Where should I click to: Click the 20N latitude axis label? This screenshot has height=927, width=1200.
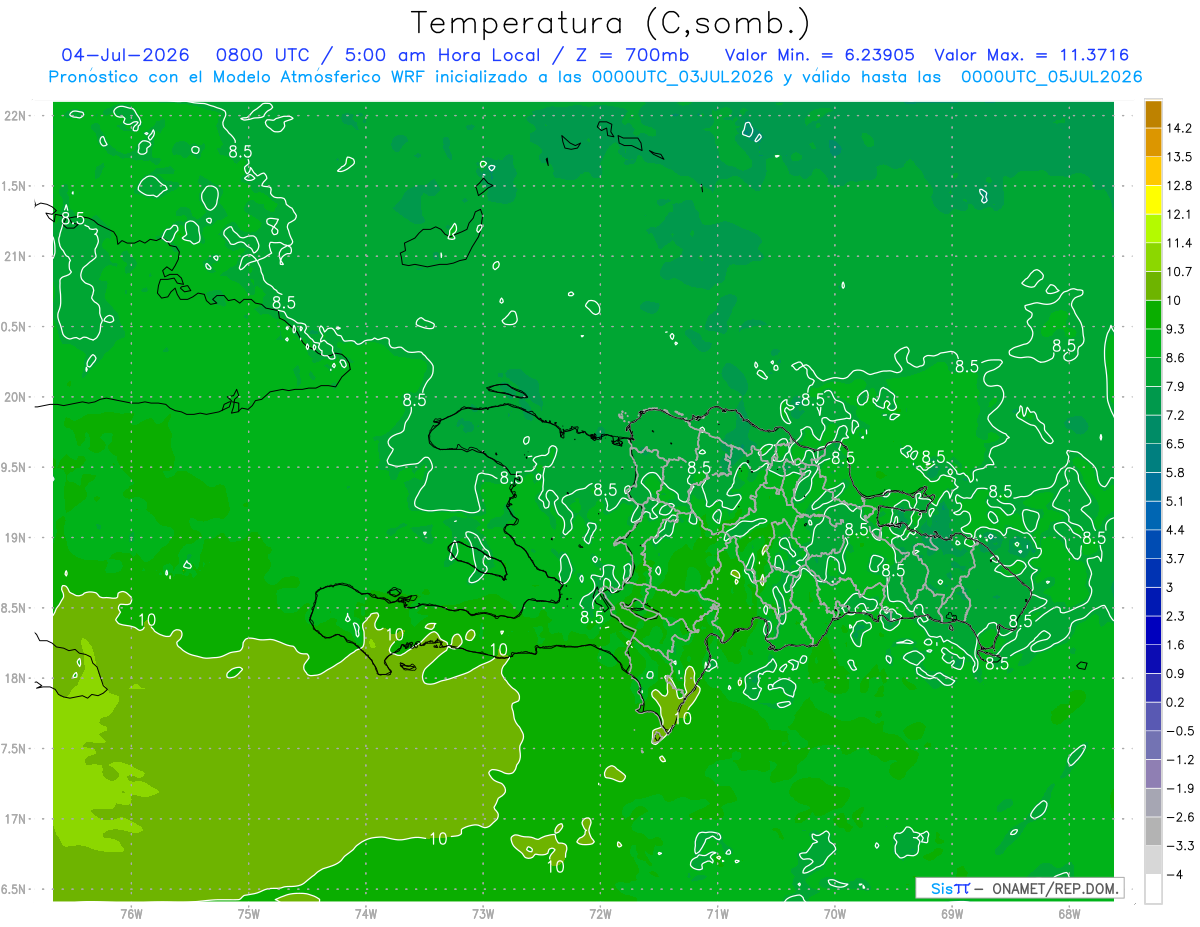pyautogui.click(x=16, y=397)
